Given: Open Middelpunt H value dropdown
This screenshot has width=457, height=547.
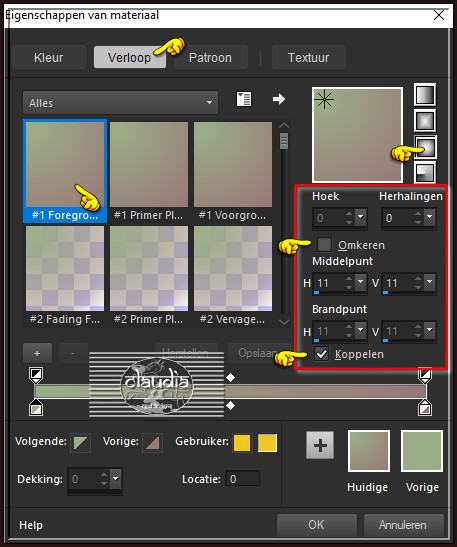Looking at the screenshot, I should tap(360, 282).
